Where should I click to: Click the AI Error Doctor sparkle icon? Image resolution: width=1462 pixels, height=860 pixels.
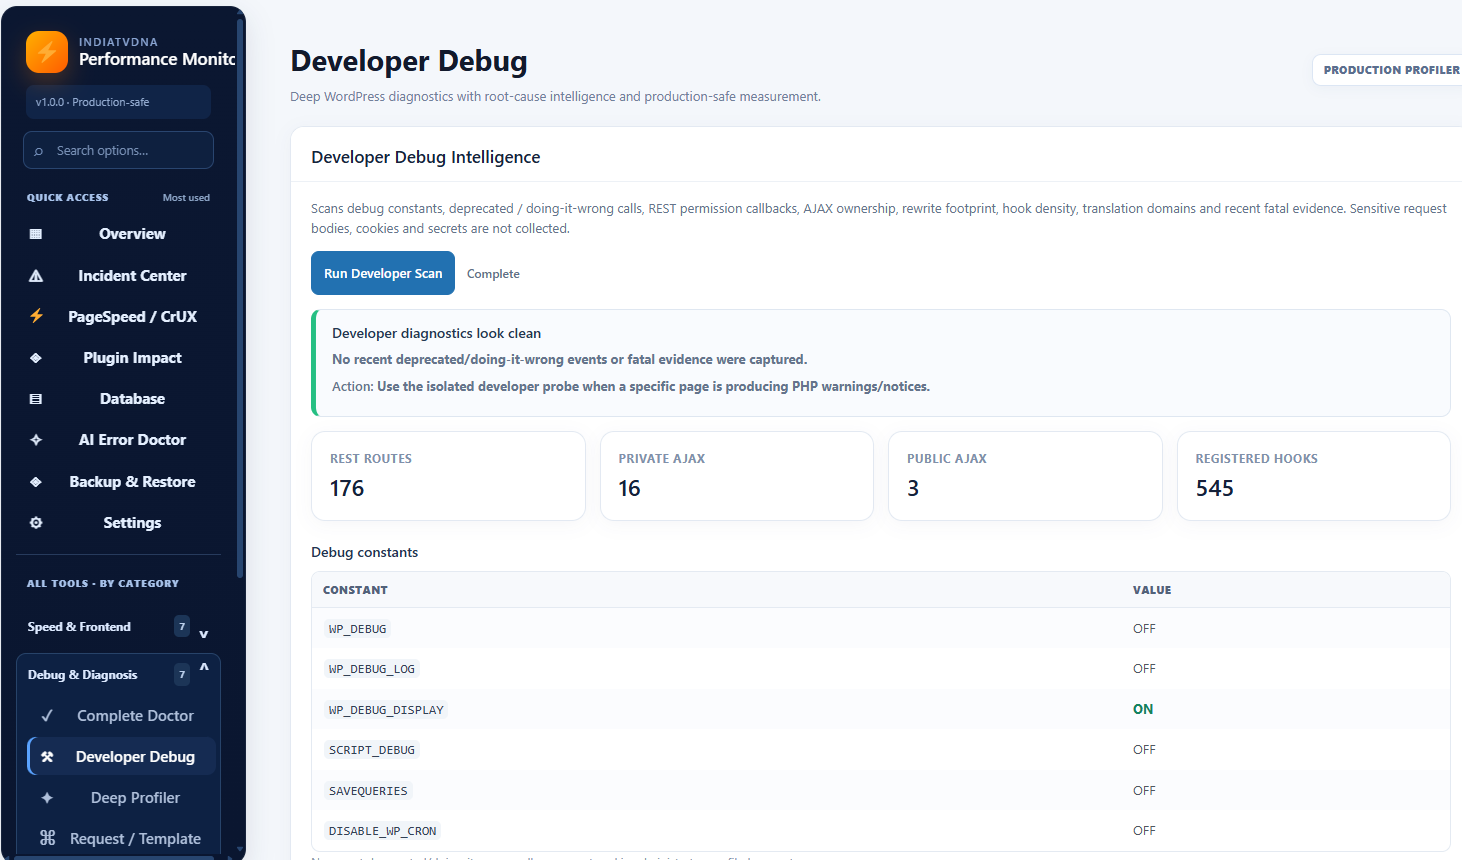(x=36, y=440)
